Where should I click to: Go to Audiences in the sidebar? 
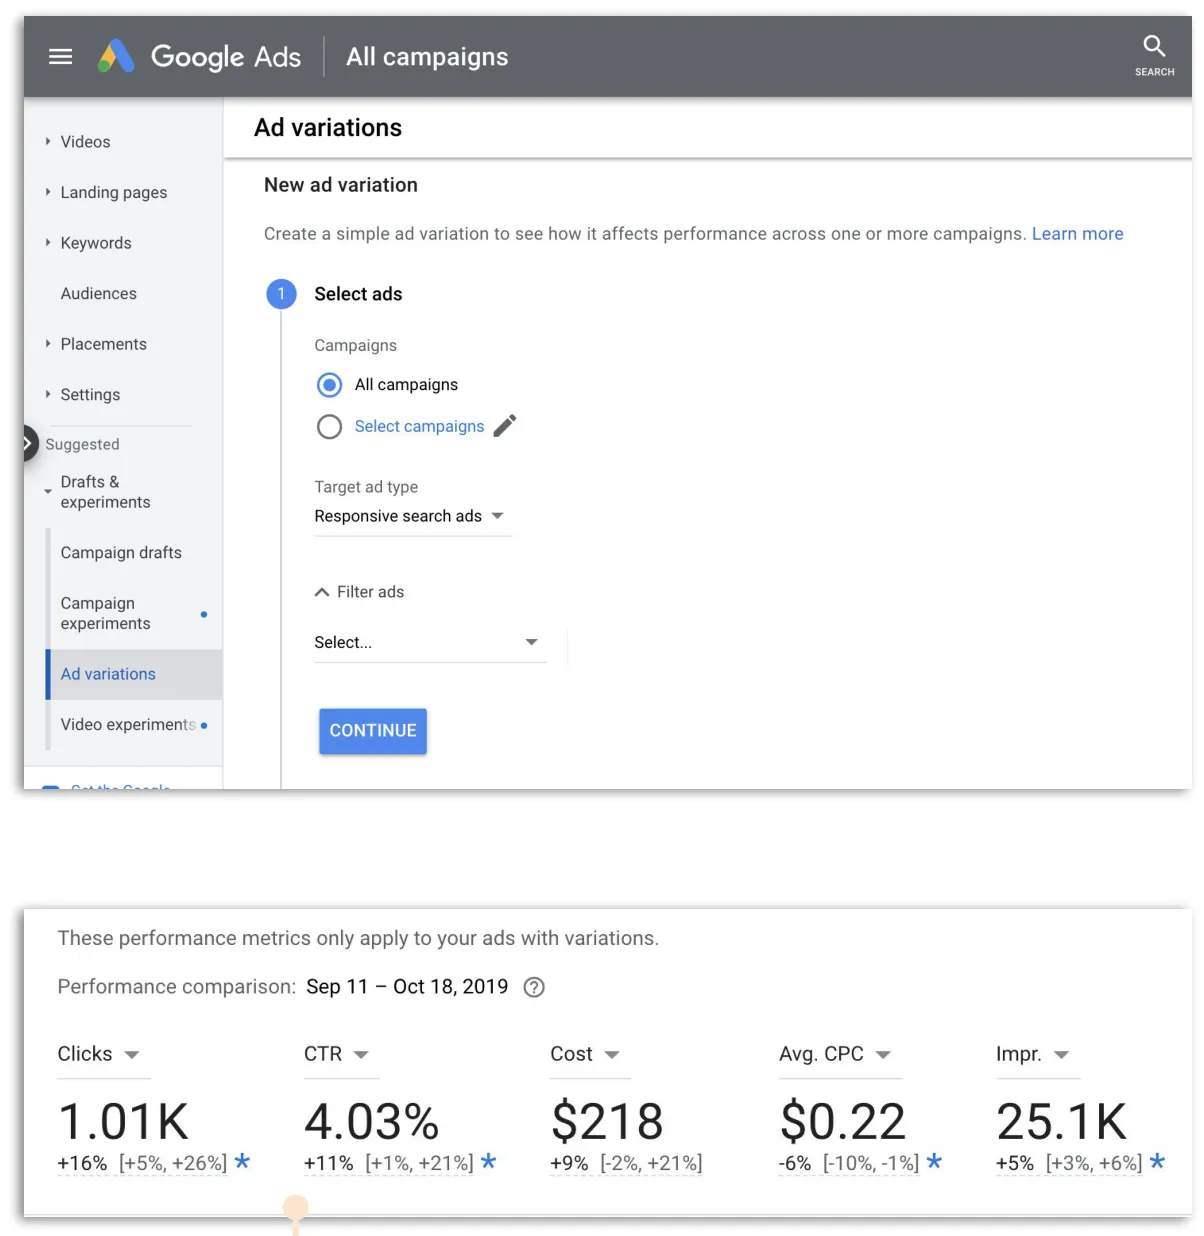click(98, 293)
